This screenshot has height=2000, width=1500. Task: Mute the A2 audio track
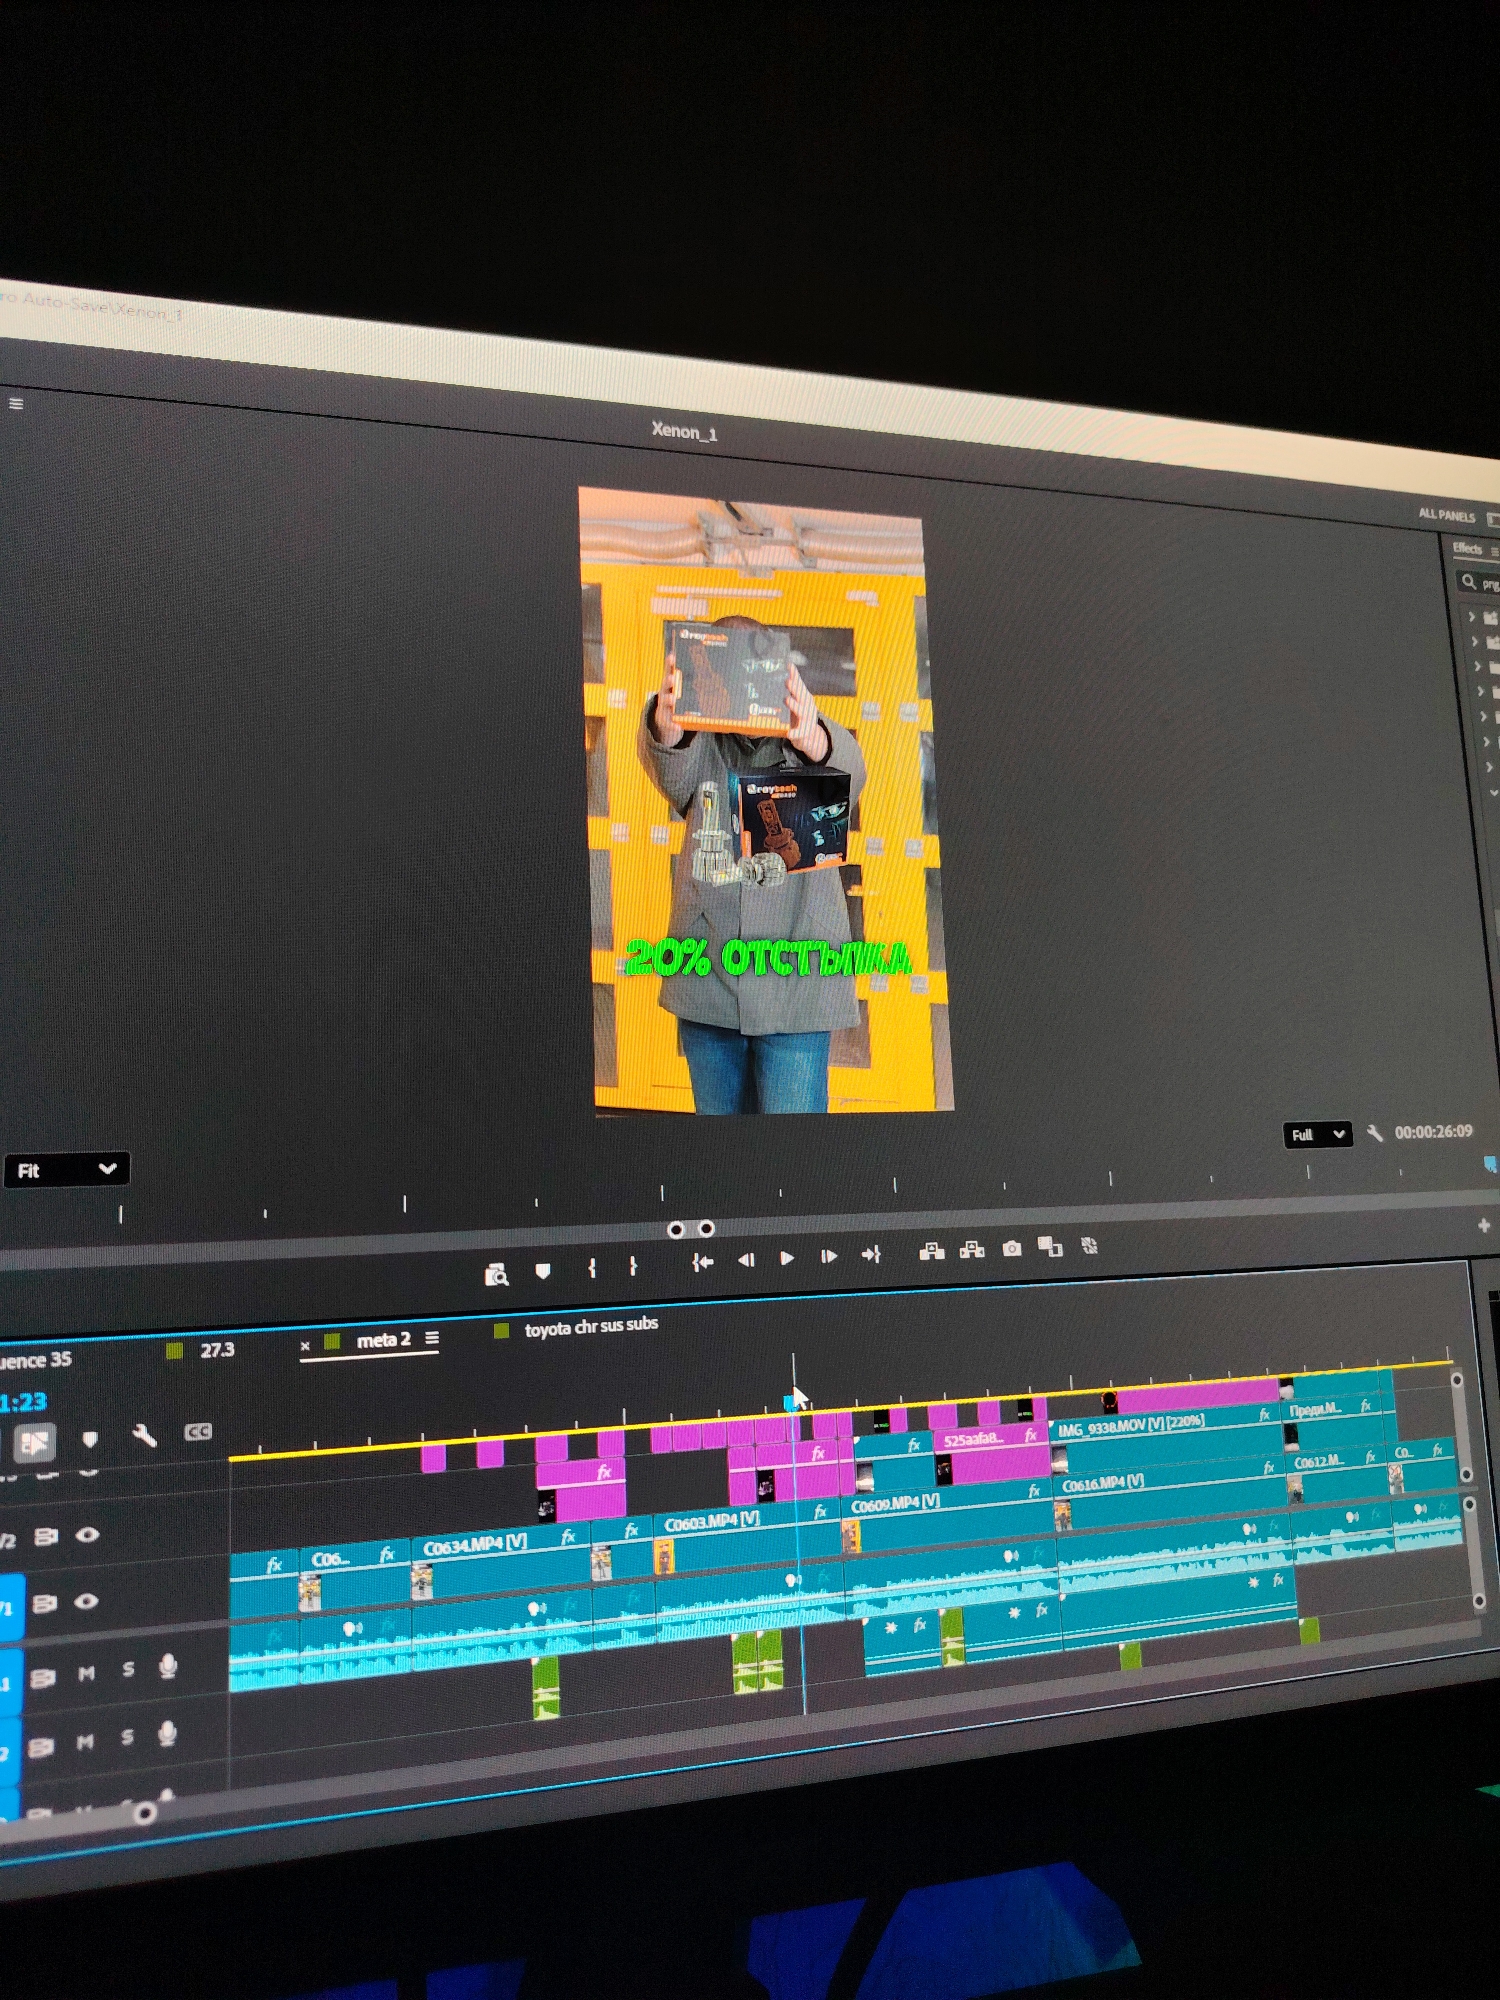[x=85, y=1742]
